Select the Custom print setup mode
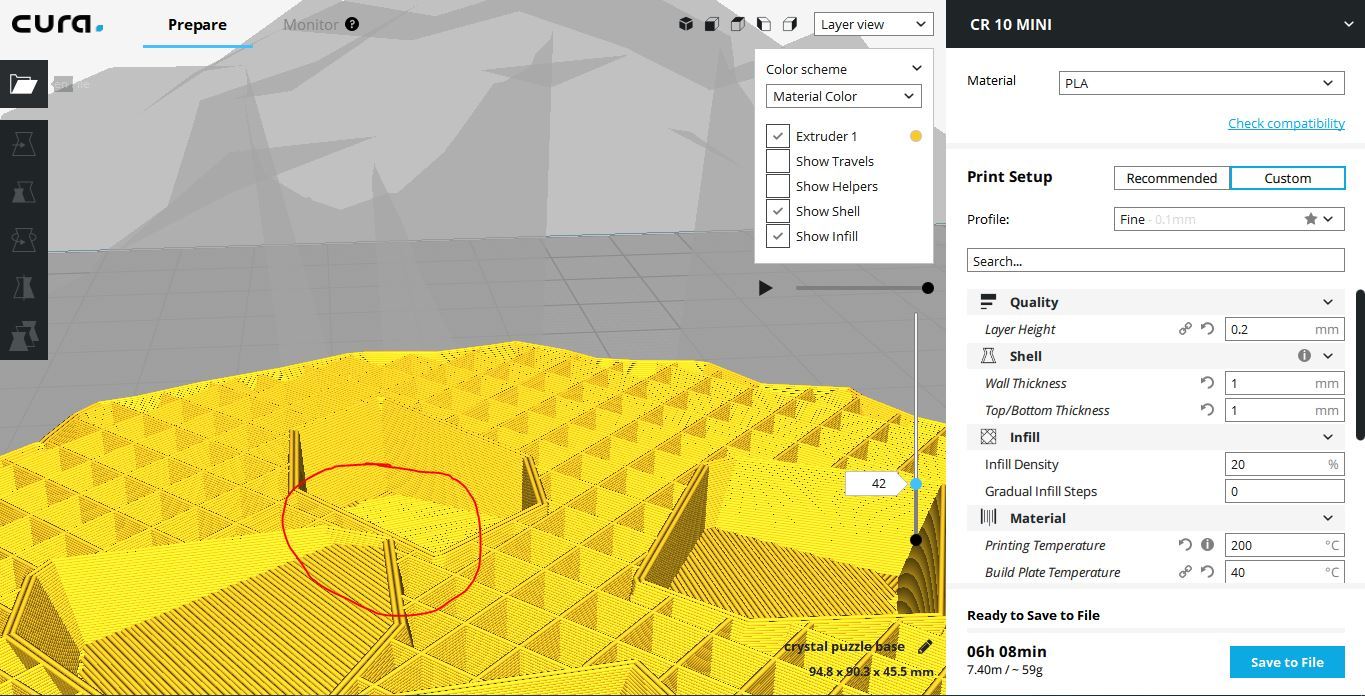The image size is (1365, 696). tap(1287, 178)
